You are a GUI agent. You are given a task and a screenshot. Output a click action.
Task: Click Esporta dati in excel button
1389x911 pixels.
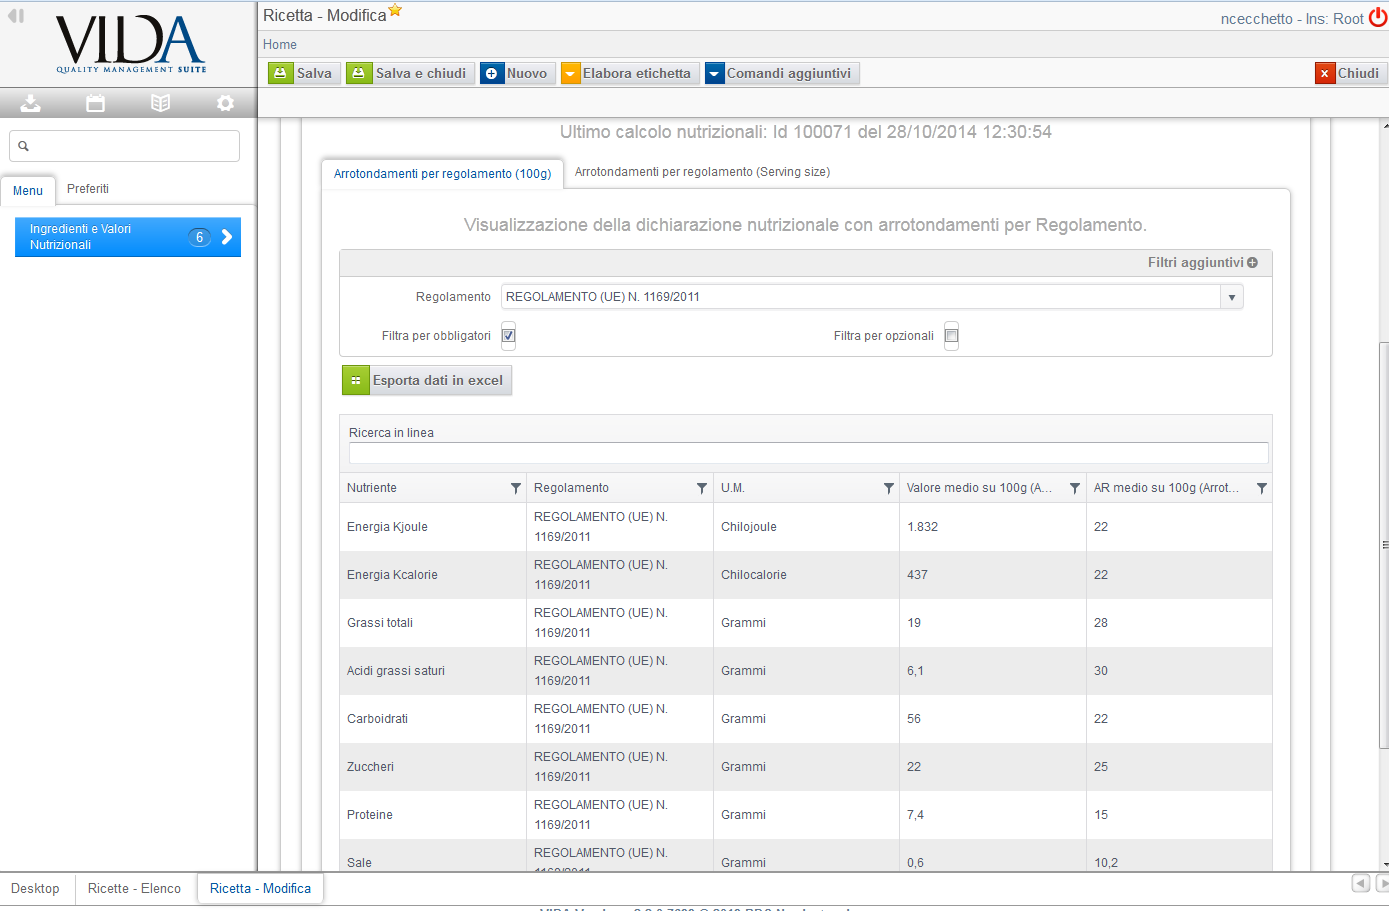pyautogui.click(x=427, y=380)
